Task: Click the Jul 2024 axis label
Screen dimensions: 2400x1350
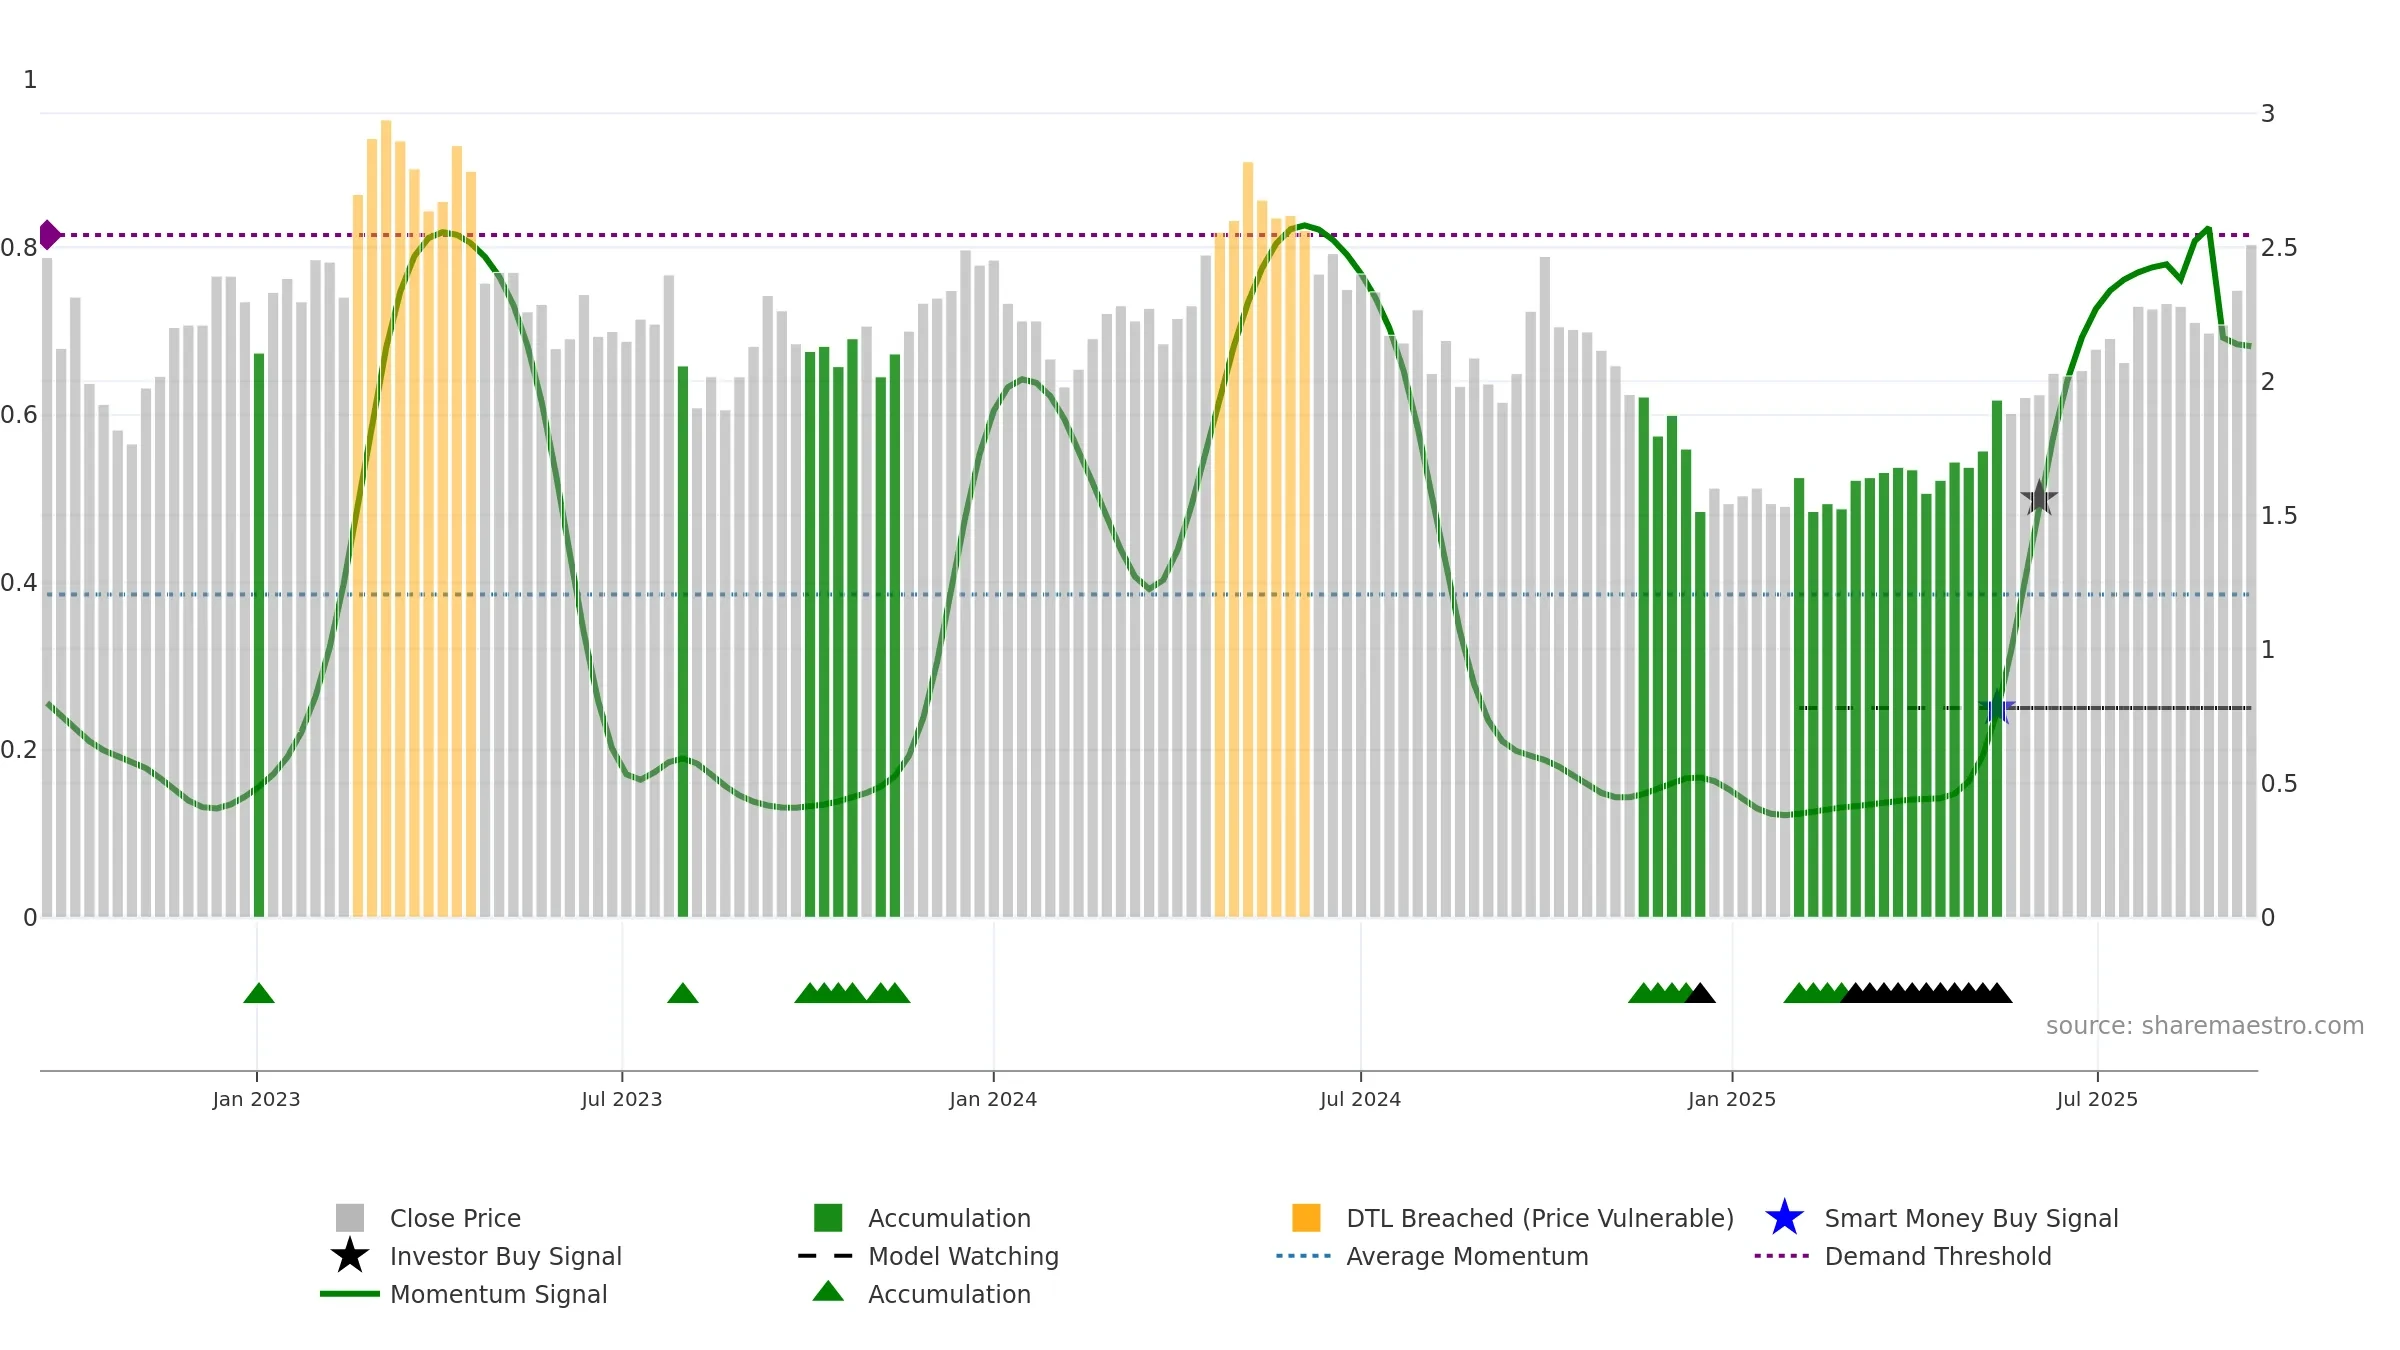Action: (x=1360, y=1099)
